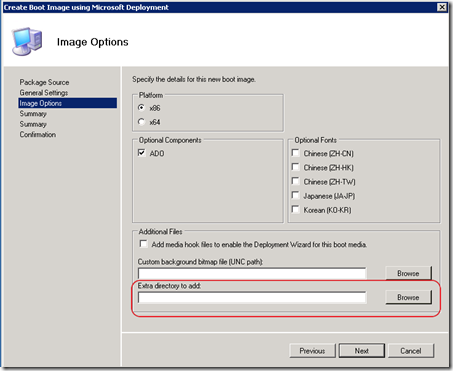Click the Next button
Viewport: 453px width, 371px height.
(x=362, y=351)
